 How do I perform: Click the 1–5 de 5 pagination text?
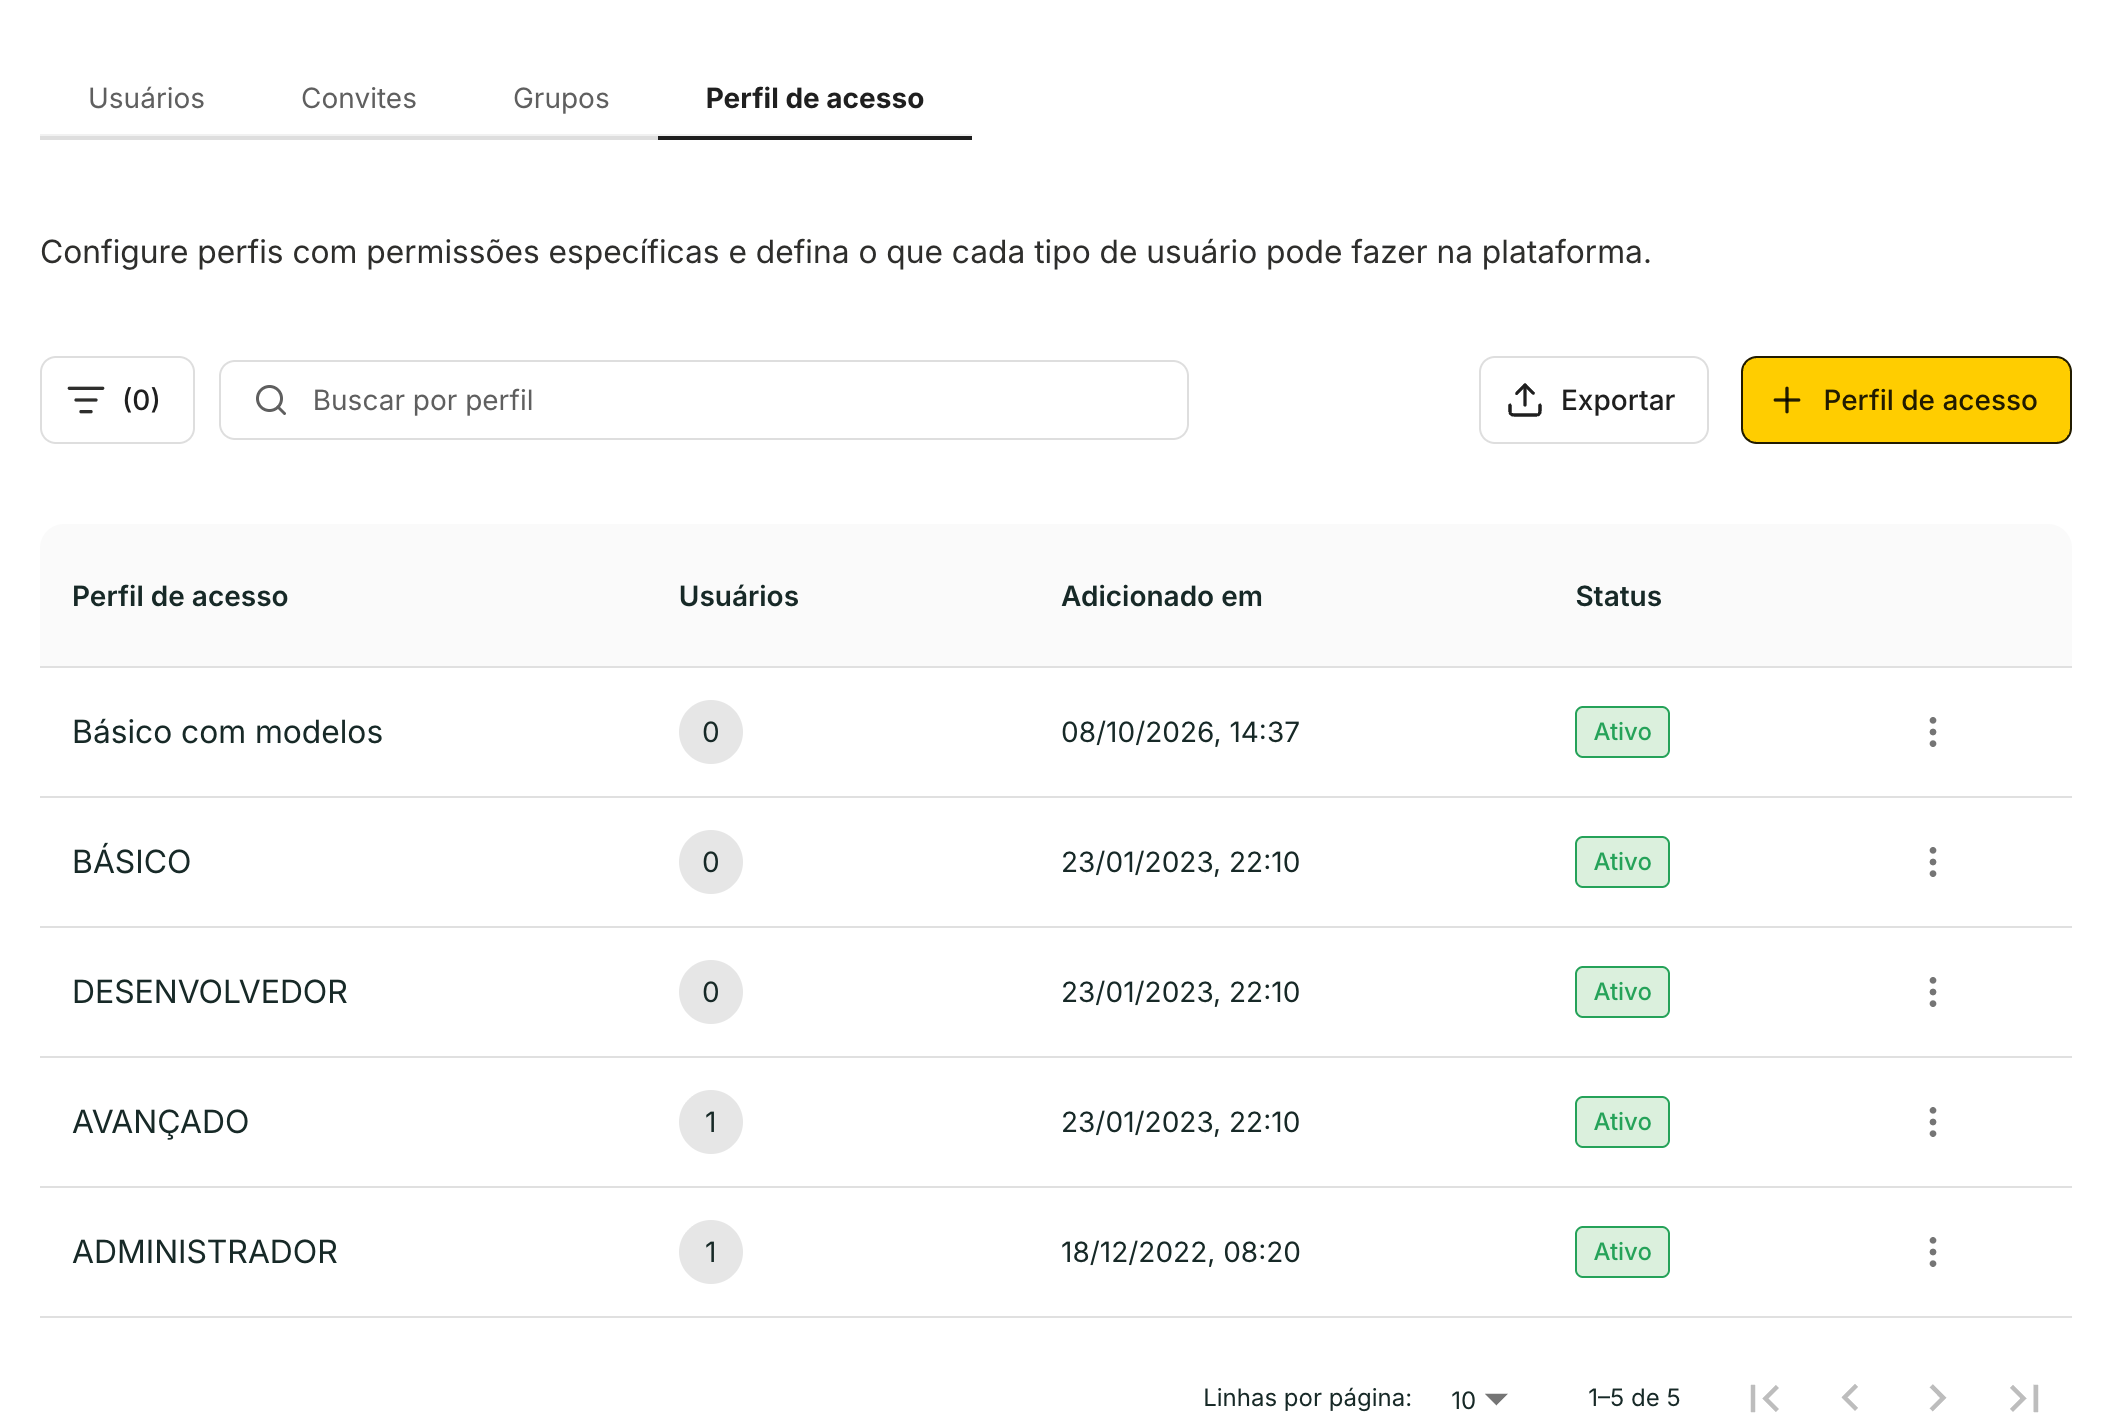click(x=1634, y=1398)
